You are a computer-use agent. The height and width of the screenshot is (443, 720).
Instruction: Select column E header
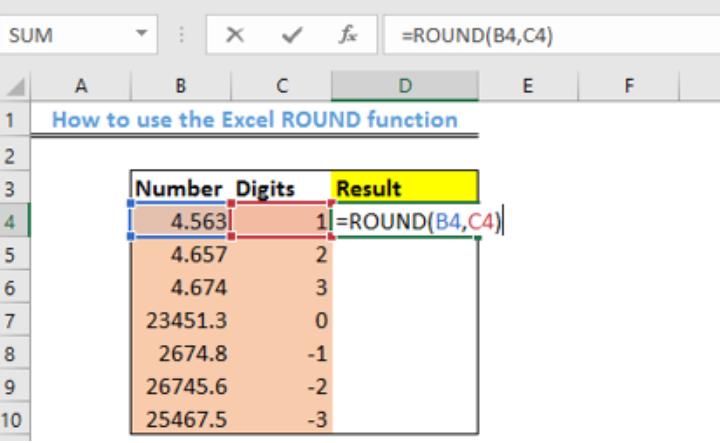528,86
